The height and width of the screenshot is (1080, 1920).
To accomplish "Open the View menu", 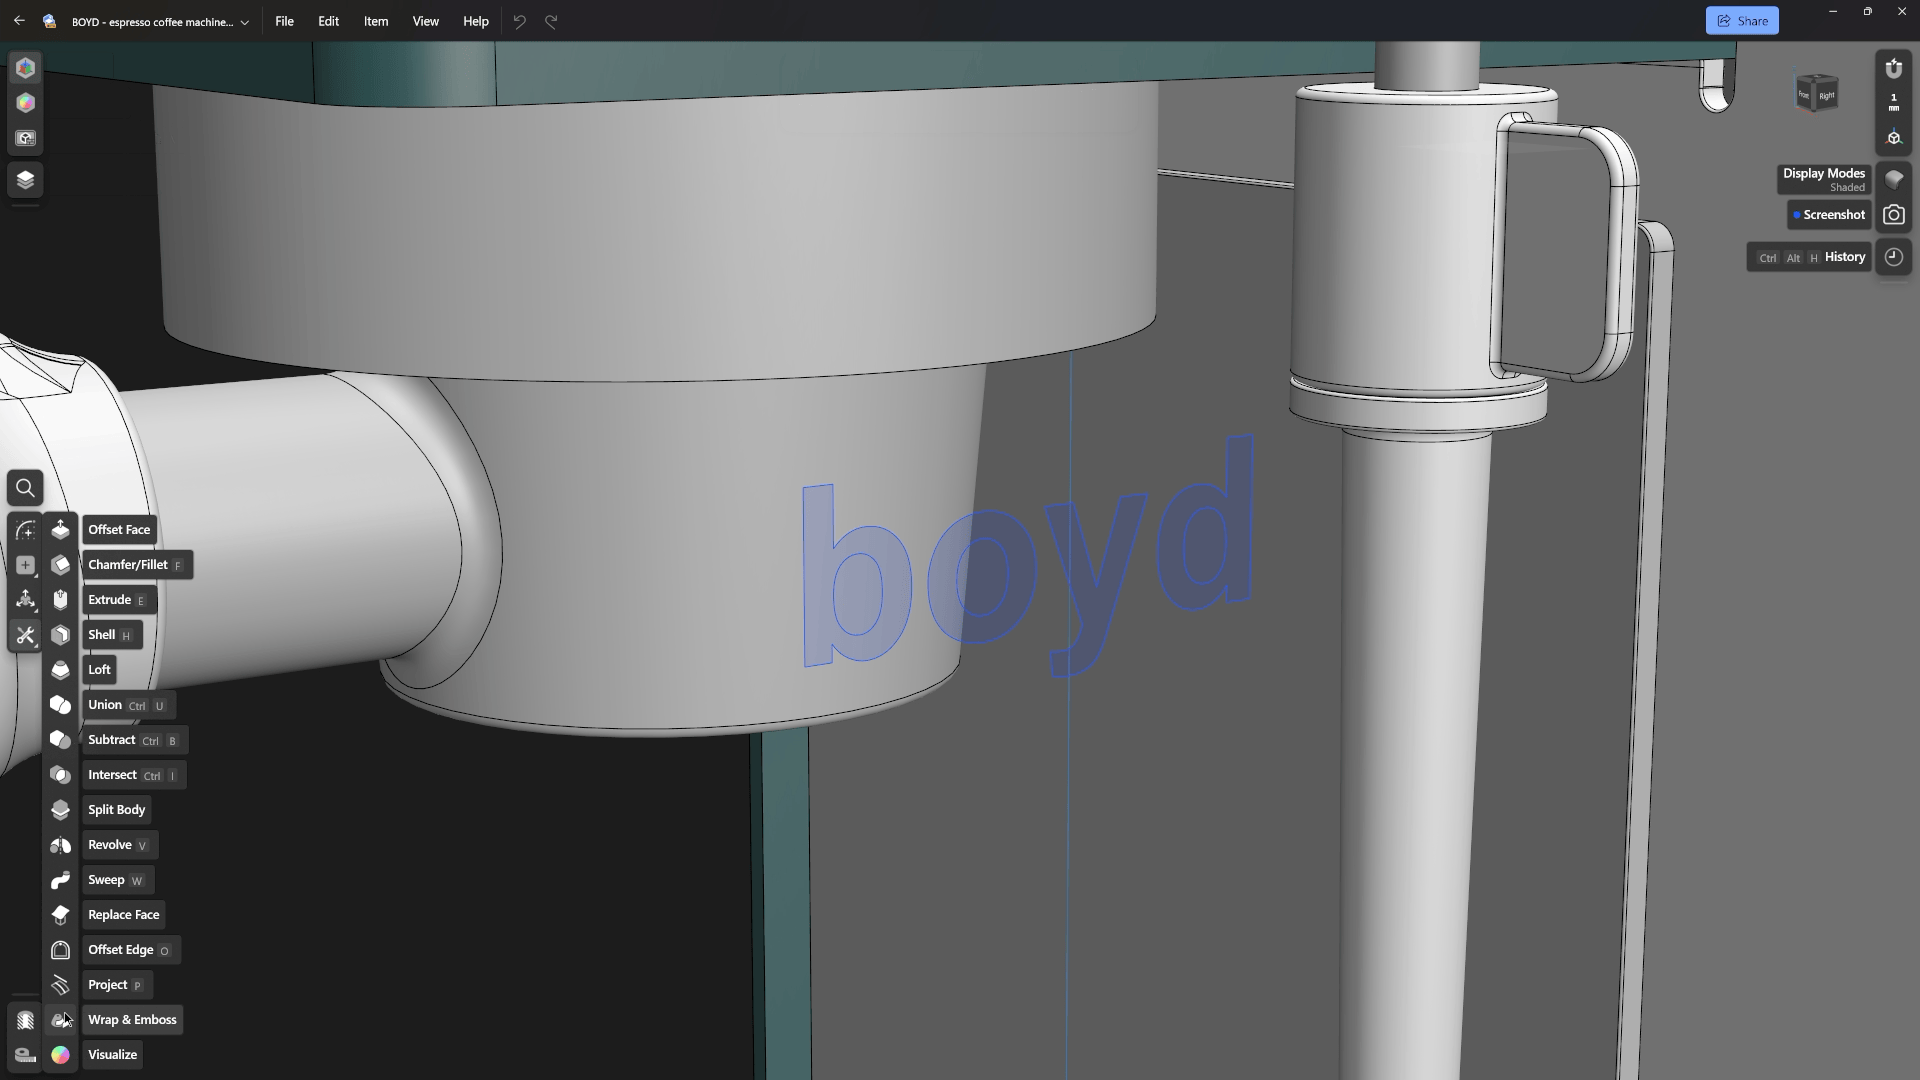I will 425,21.
